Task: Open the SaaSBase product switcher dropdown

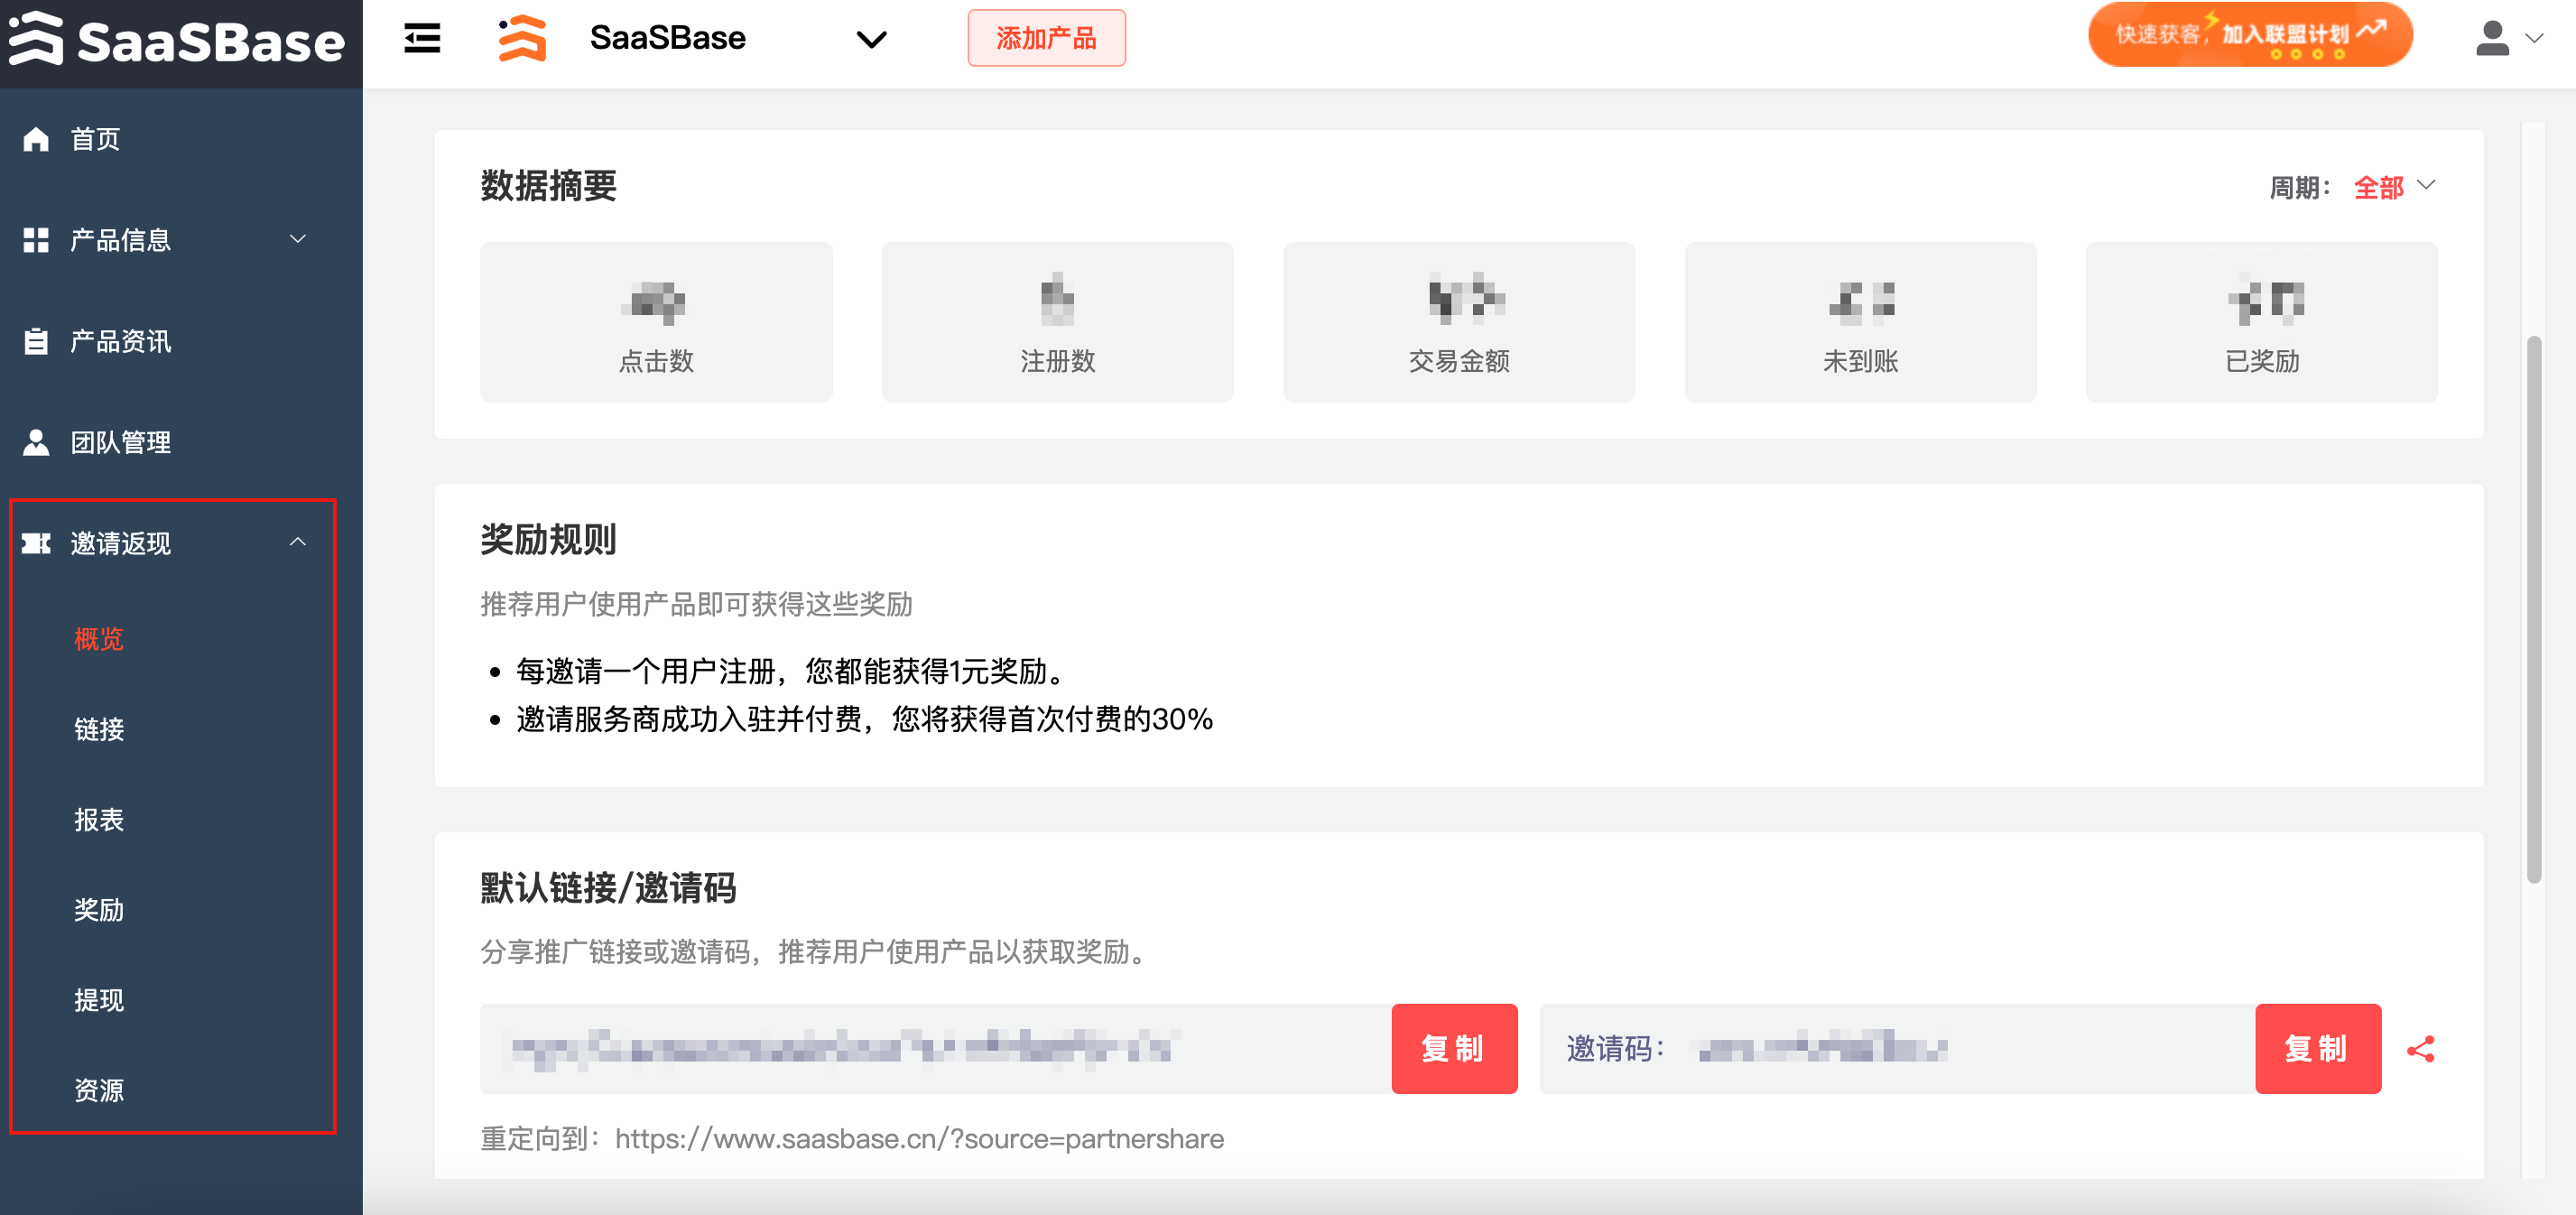Action: [x=869, y=40]
